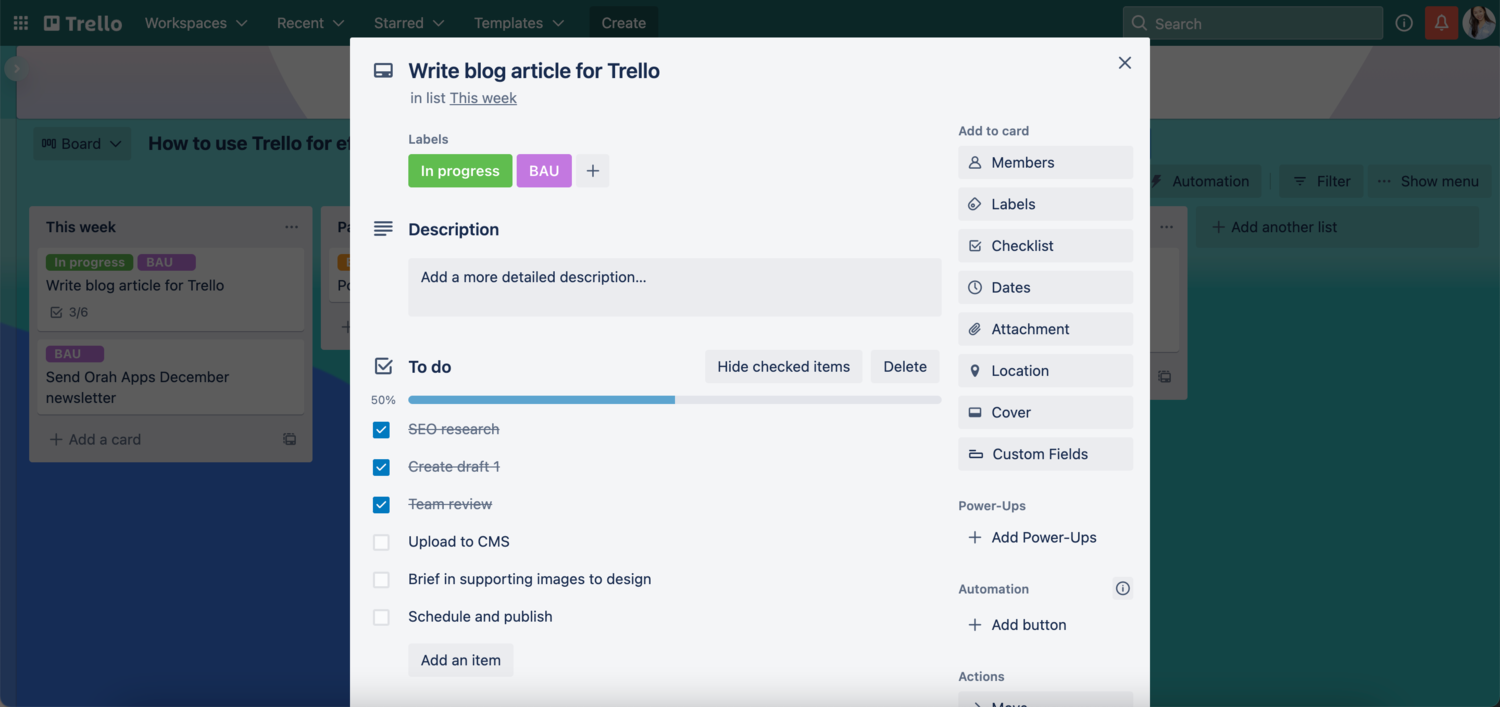Uncheck the SEO research checklist item
The width and height of the screenshot is (1500, 707).
tap(381, 429)
